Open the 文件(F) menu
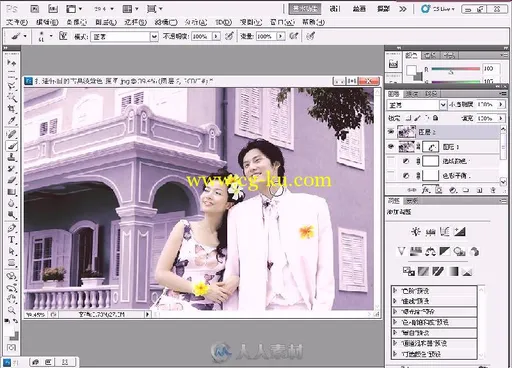This screenshot has height=368, width=512. tap(17, 22)
